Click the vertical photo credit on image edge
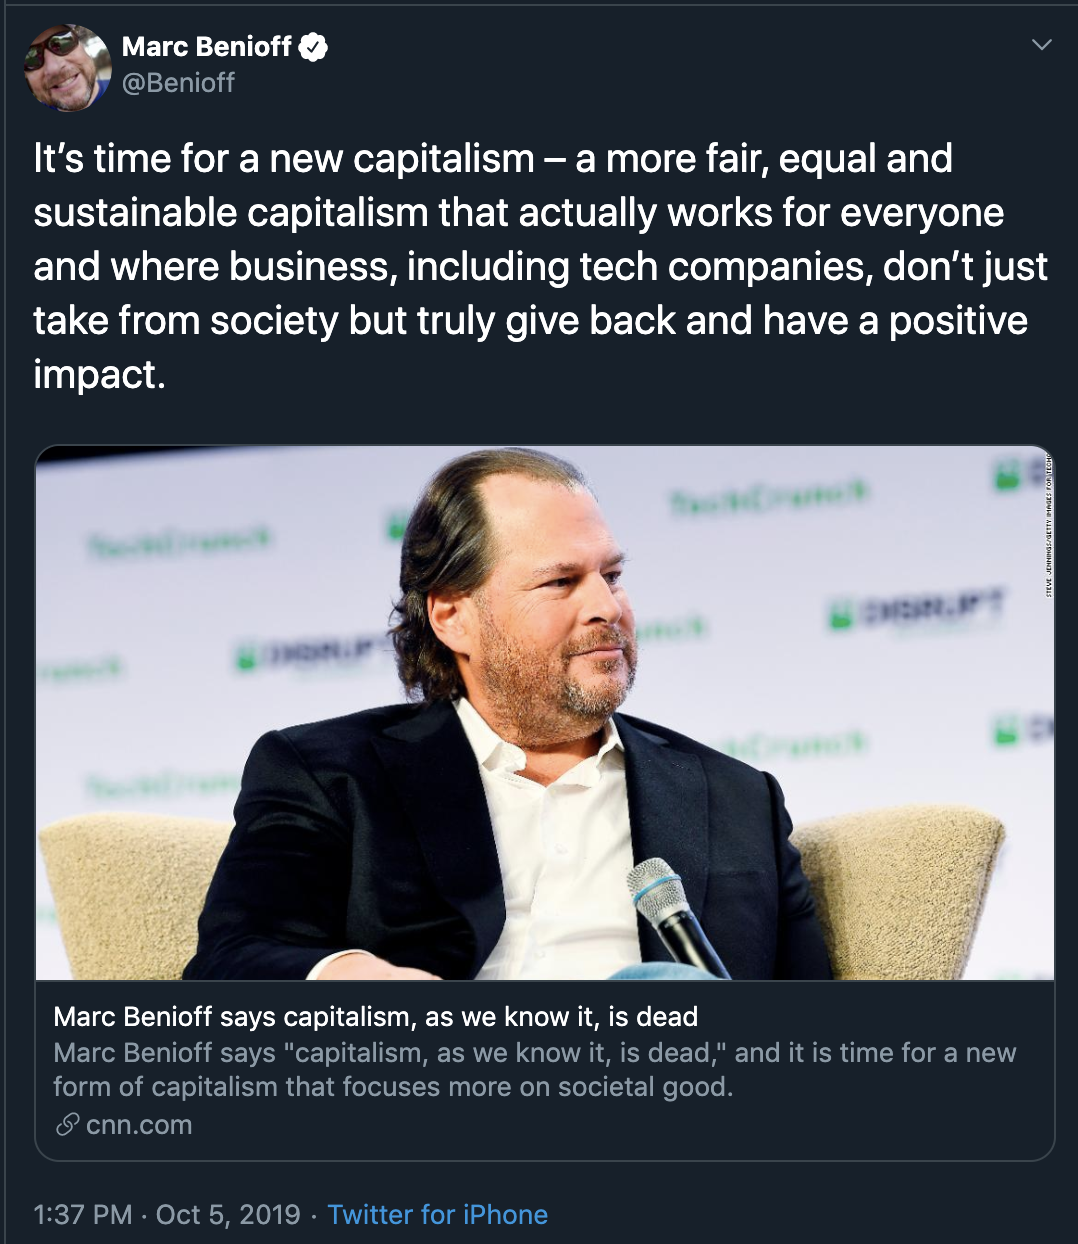 tap(1048, 525)
